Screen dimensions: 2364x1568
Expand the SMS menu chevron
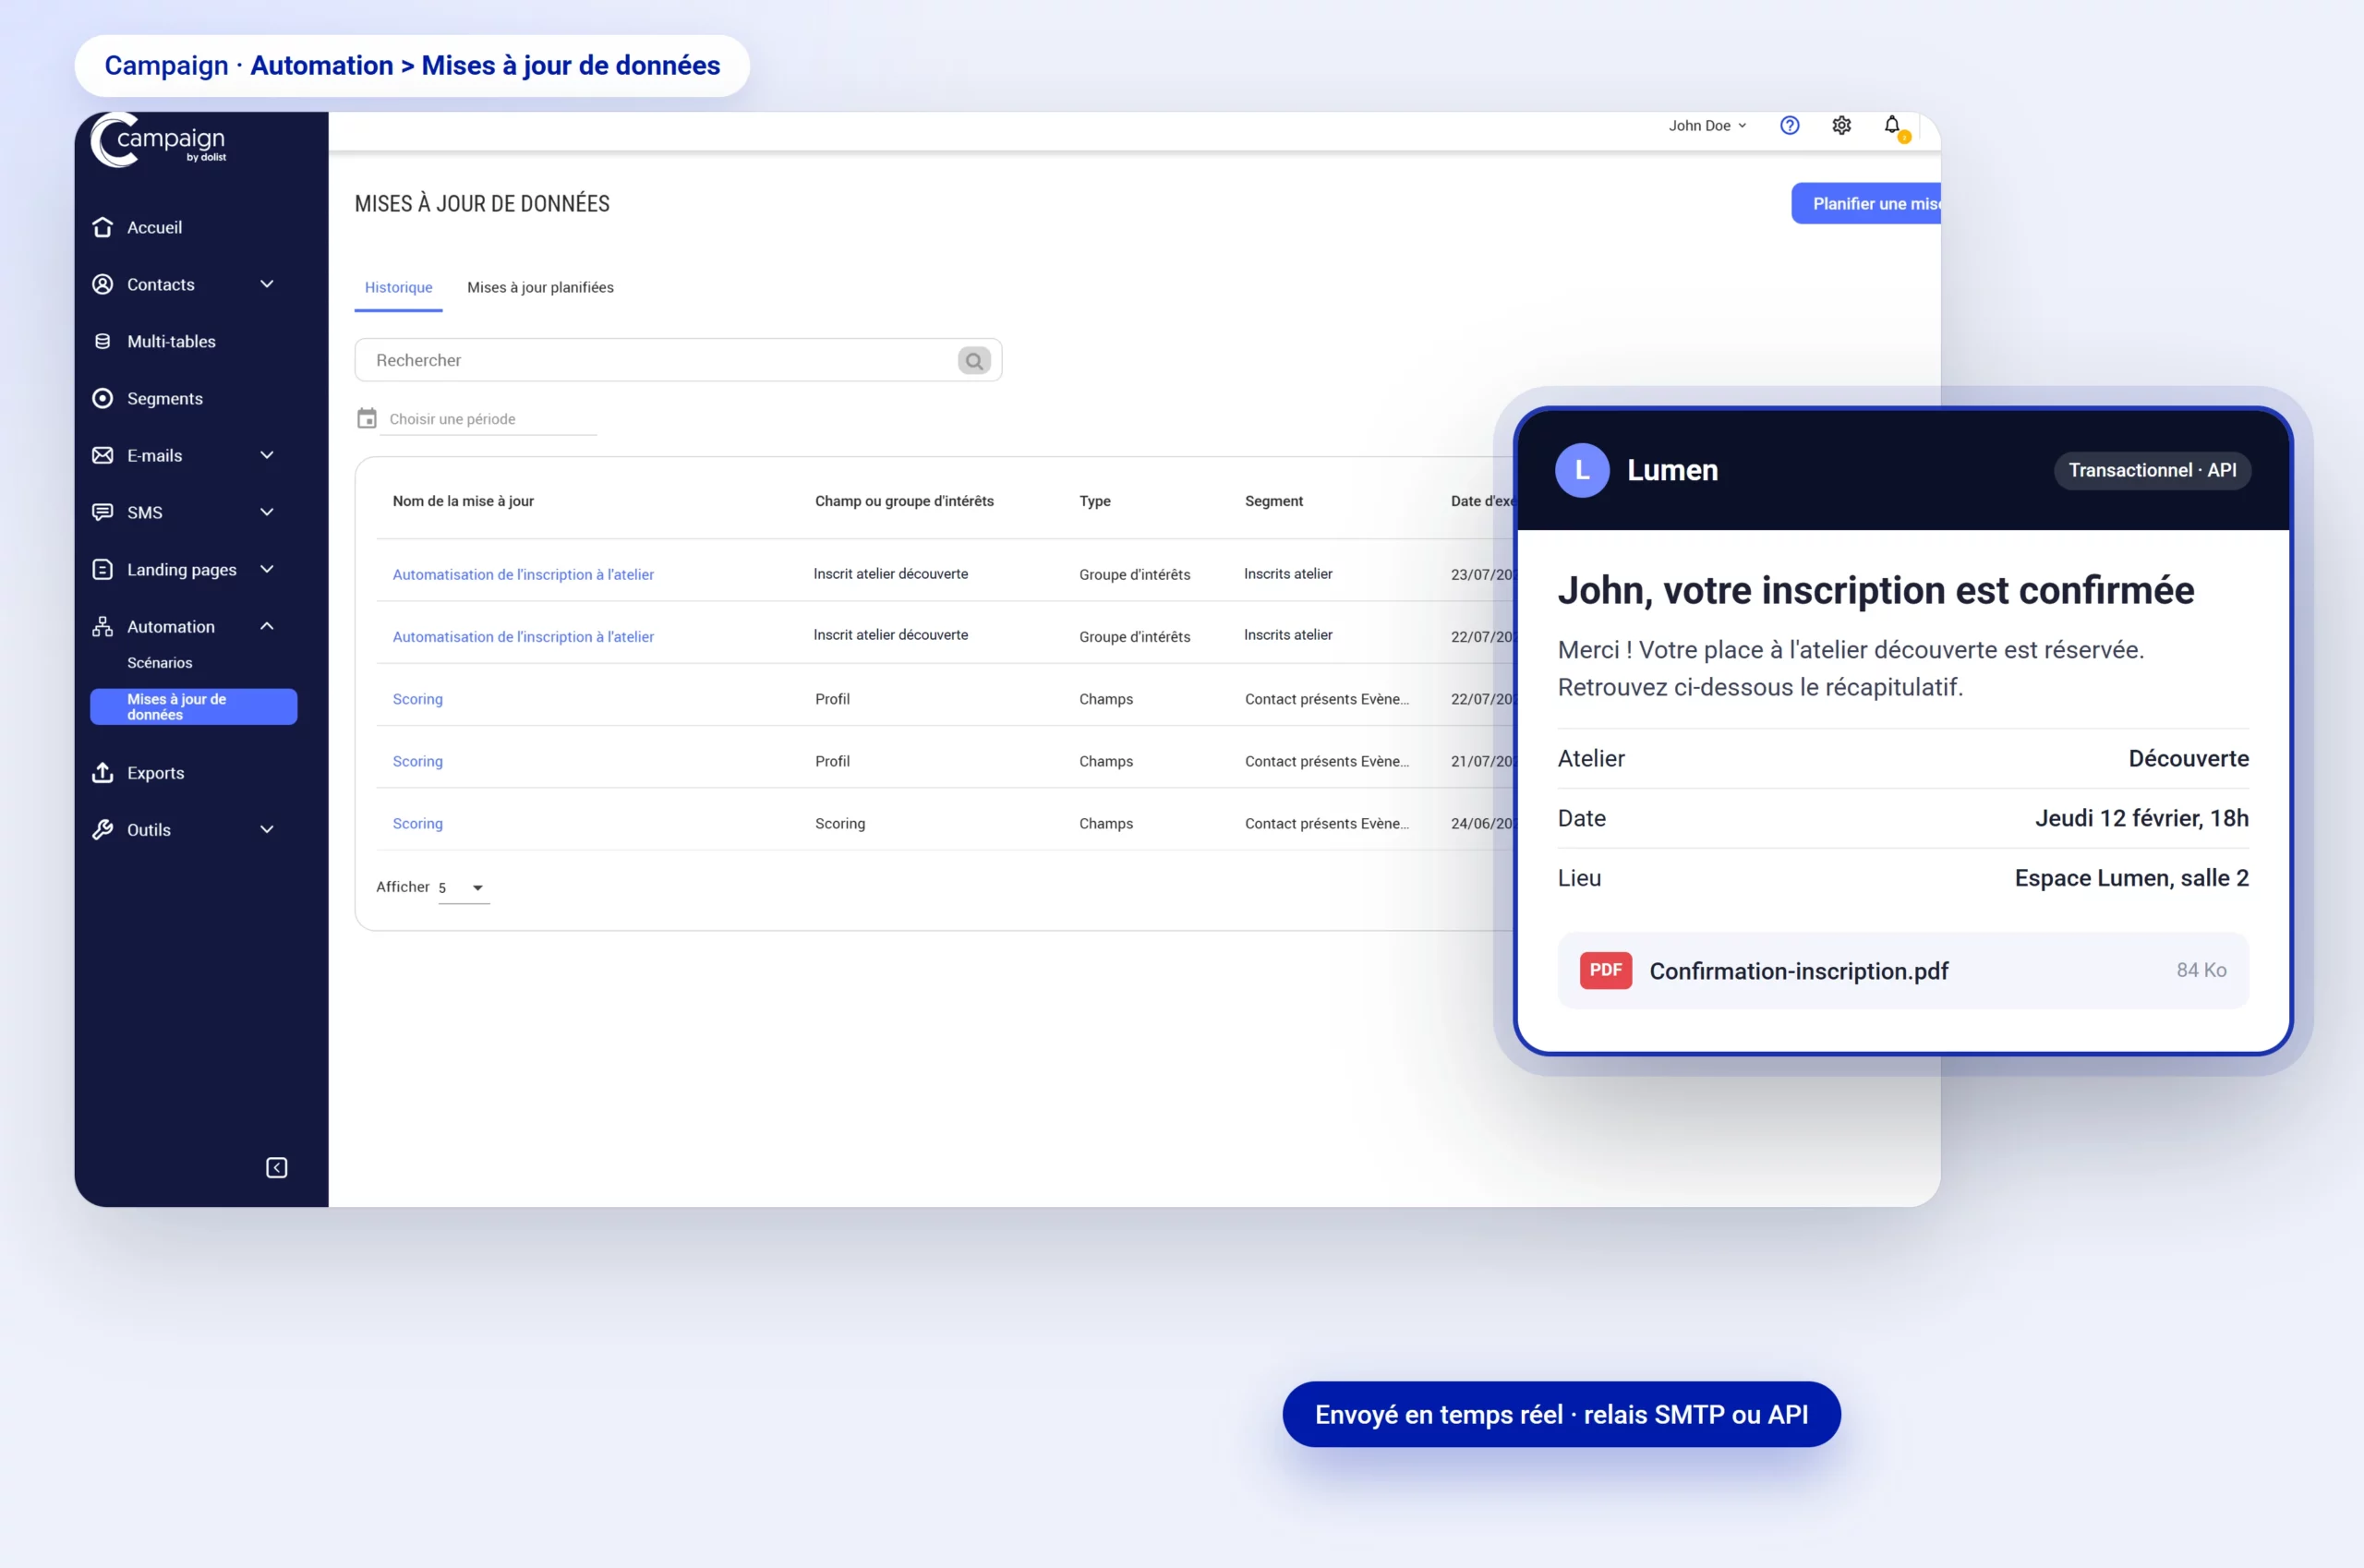coord(267,512)
